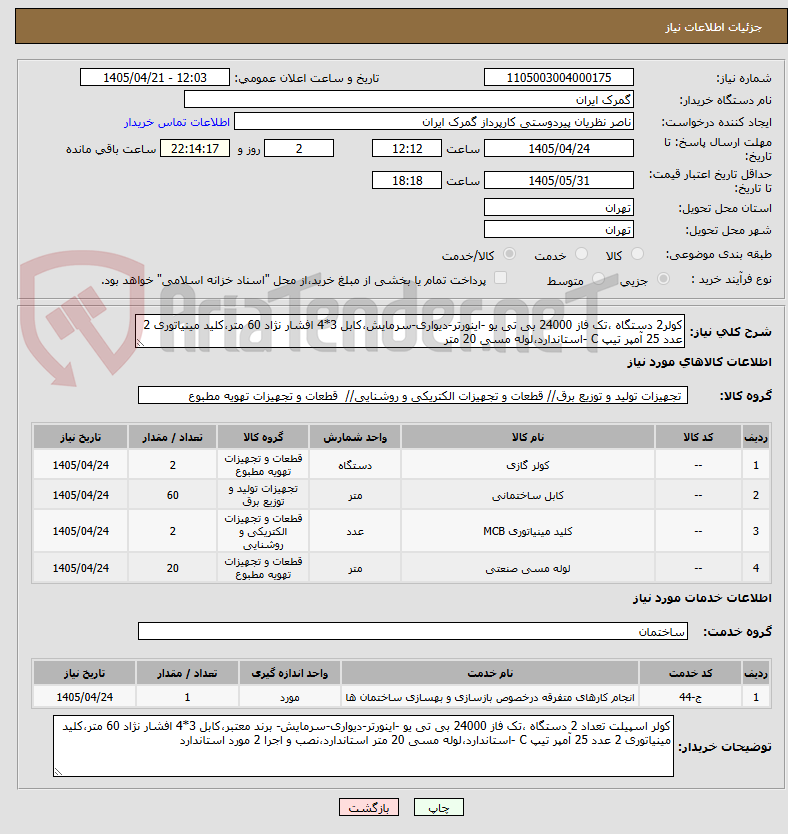Click quantity 20 in لوله مسی row
Screen dimensions: 788x834
(x=172, y=569)
